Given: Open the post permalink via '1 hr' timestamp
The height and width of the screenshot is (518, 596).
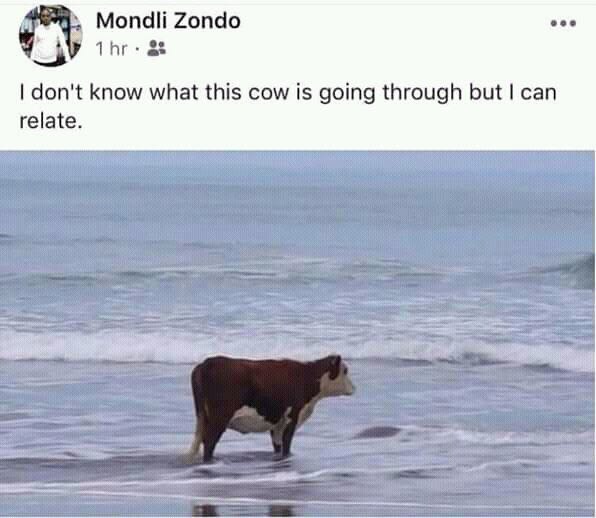Looking at the screenshot, I should [x=111, y=49].
